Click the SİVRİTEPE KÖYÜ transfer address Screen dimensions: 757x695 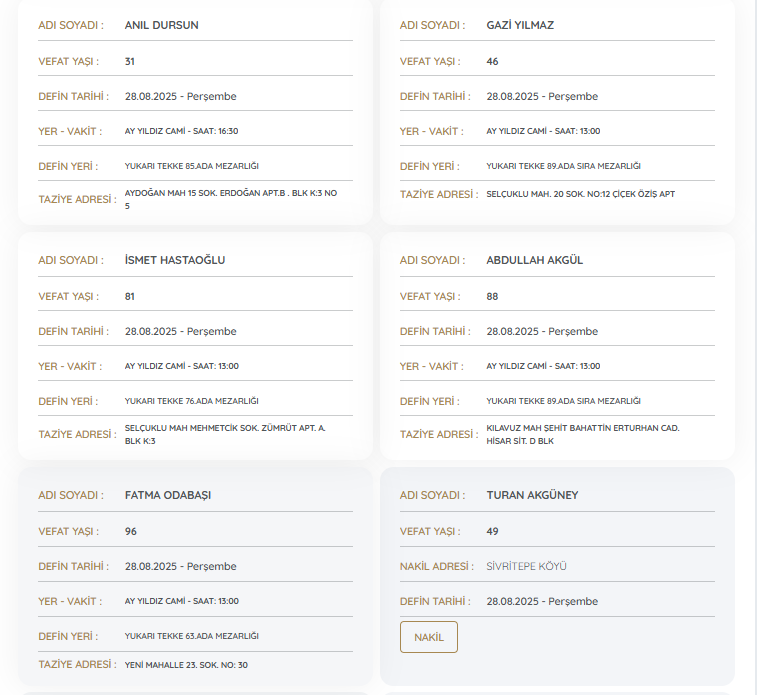[x=526, y=566]
